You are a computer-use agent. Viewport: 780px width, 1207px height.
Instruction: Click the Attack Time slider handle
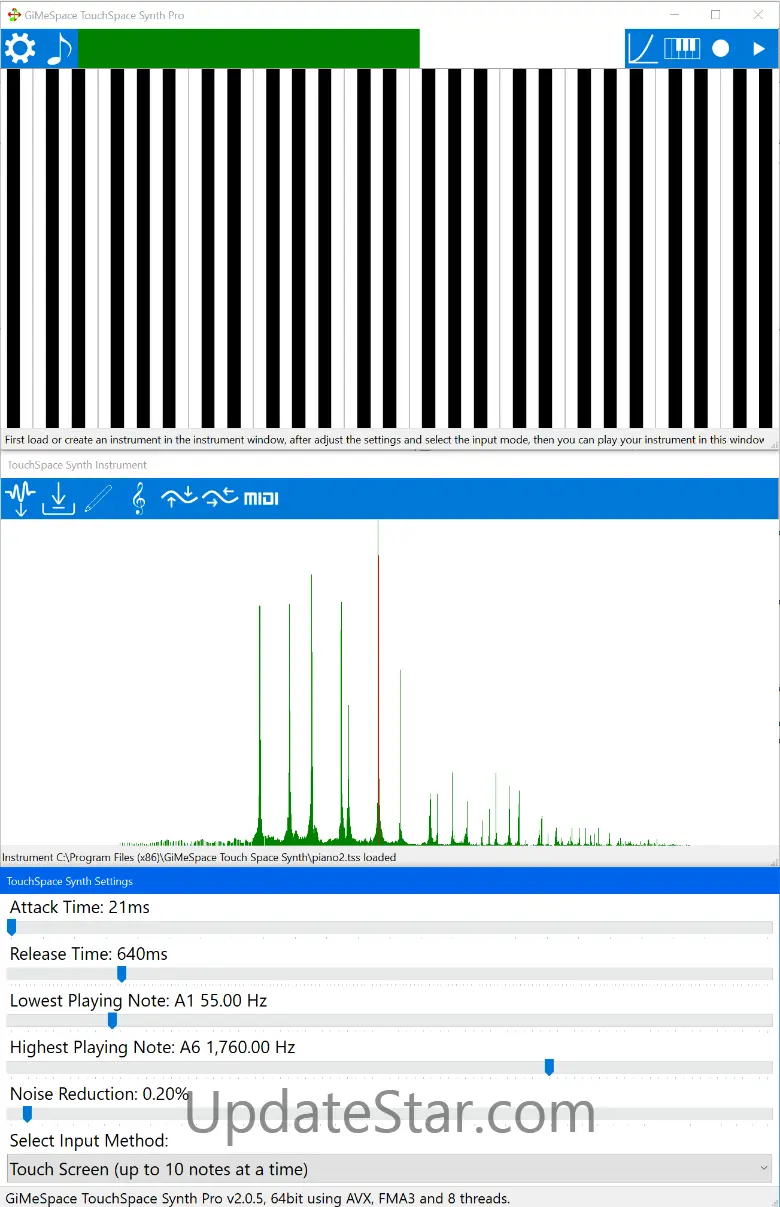12,927
